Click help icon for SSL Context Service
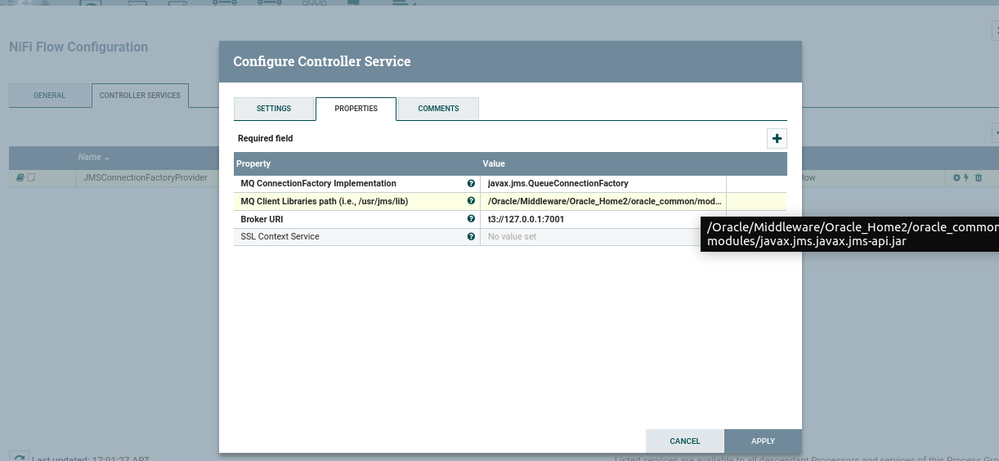 click(471, 237)
